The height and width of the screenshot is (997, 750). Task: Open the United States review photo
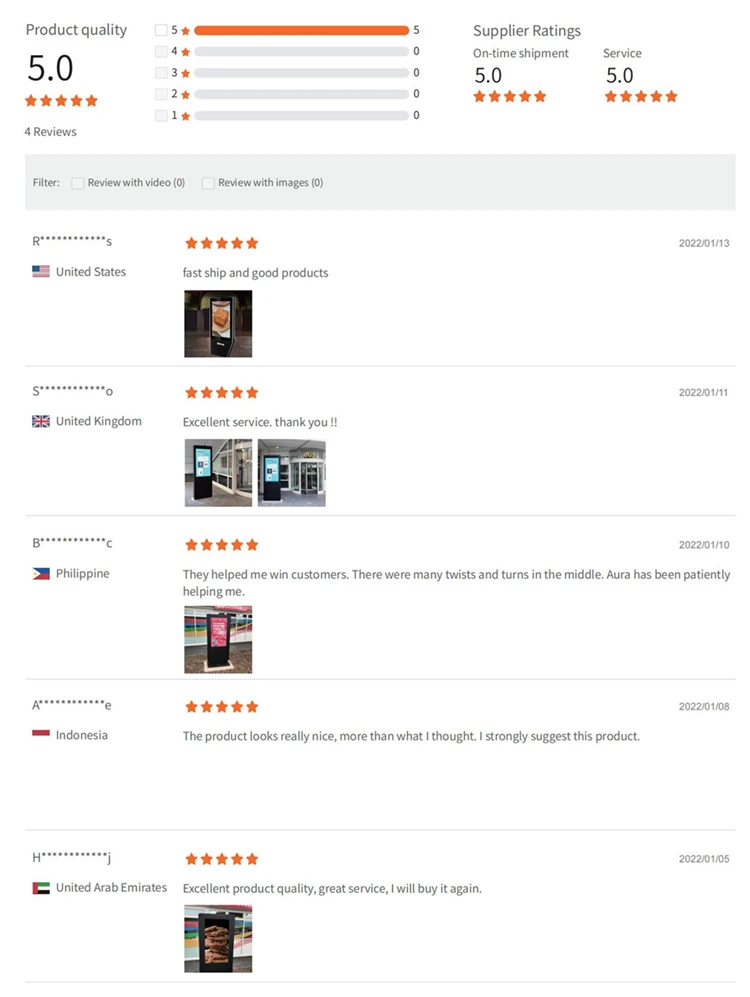(218, 324)
